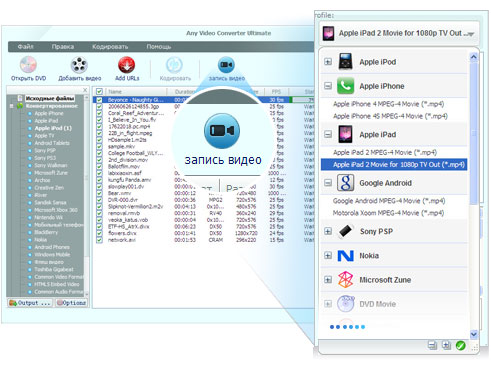Close the left sidebar with the X icon

click(85, 90)
